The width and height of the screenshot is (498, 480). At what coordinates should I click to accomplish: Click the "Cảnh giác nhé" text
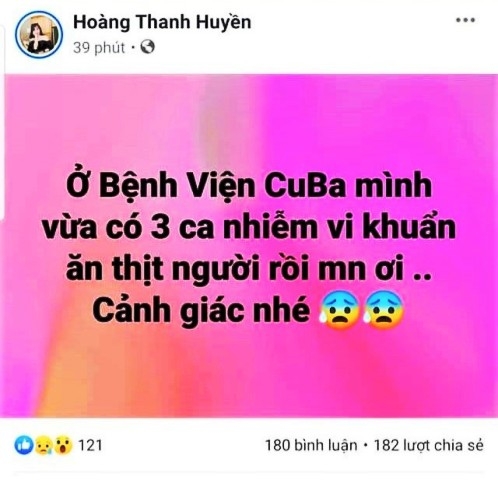(201, 311)
